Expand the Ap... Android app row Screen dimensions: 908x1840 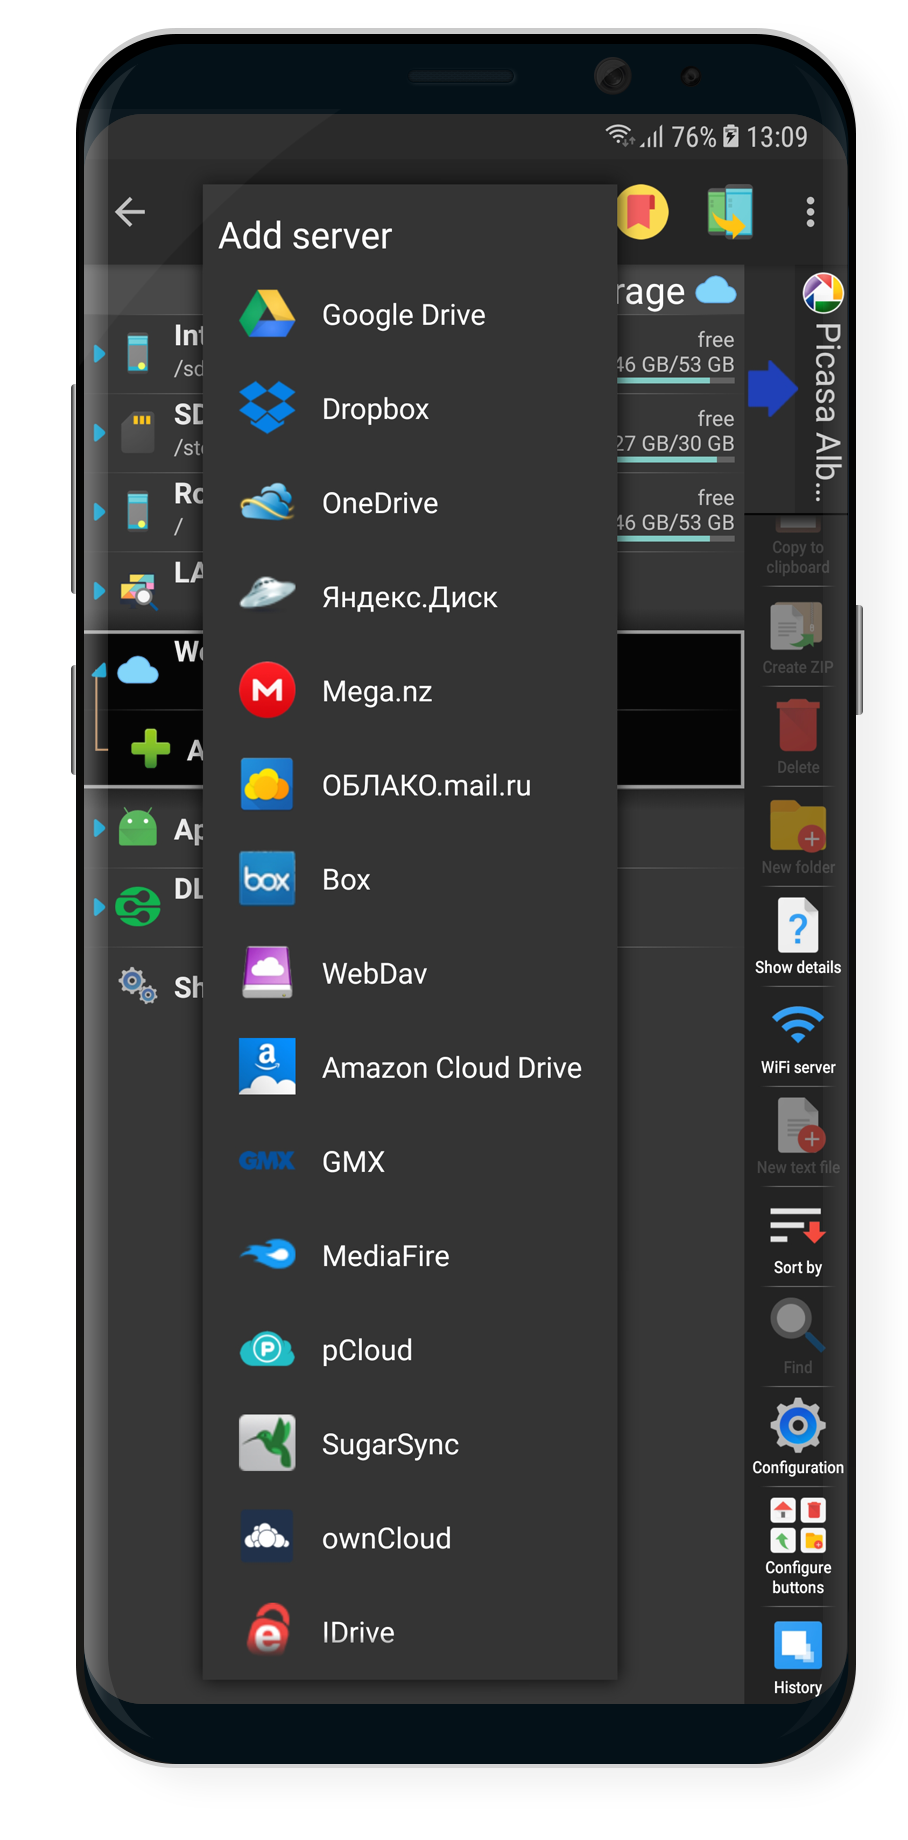click(99, 828)
